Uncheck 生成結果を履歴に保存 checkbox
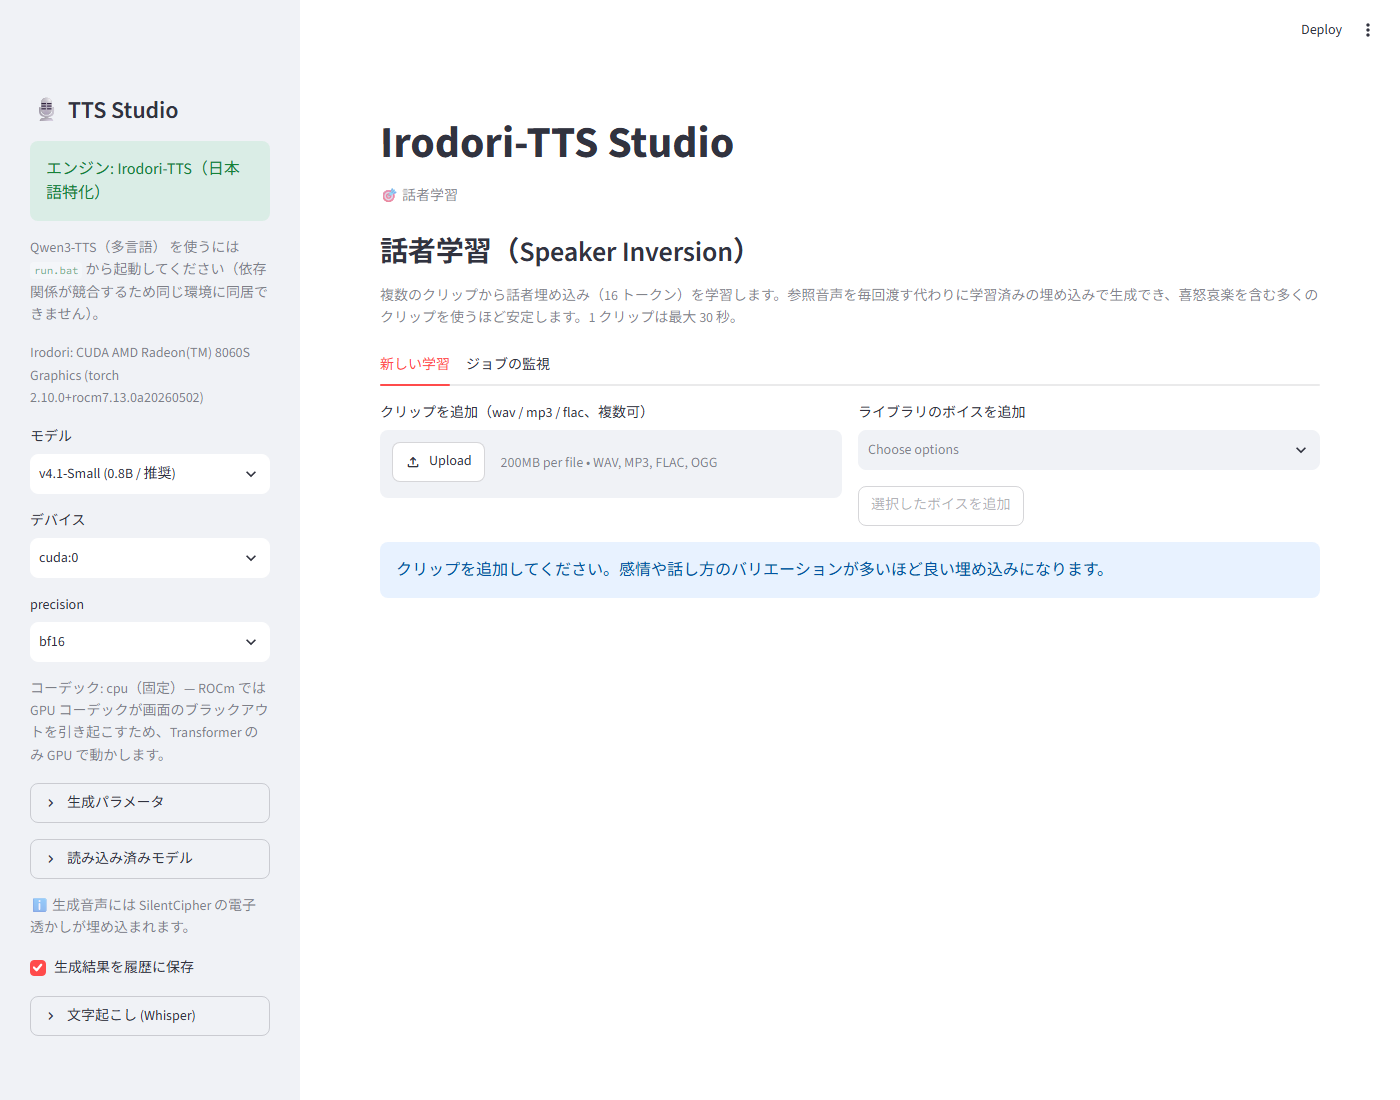Image resolution: width=1400 pixels, height=1100 pixels. 38,968
